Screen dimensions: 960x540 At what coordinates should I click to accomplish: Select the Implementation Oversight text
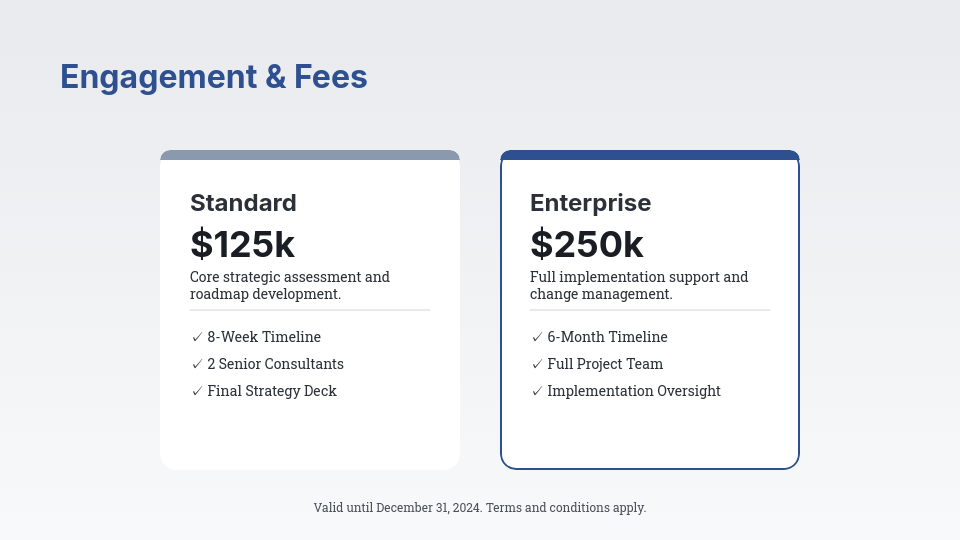[x=634, y=392]
